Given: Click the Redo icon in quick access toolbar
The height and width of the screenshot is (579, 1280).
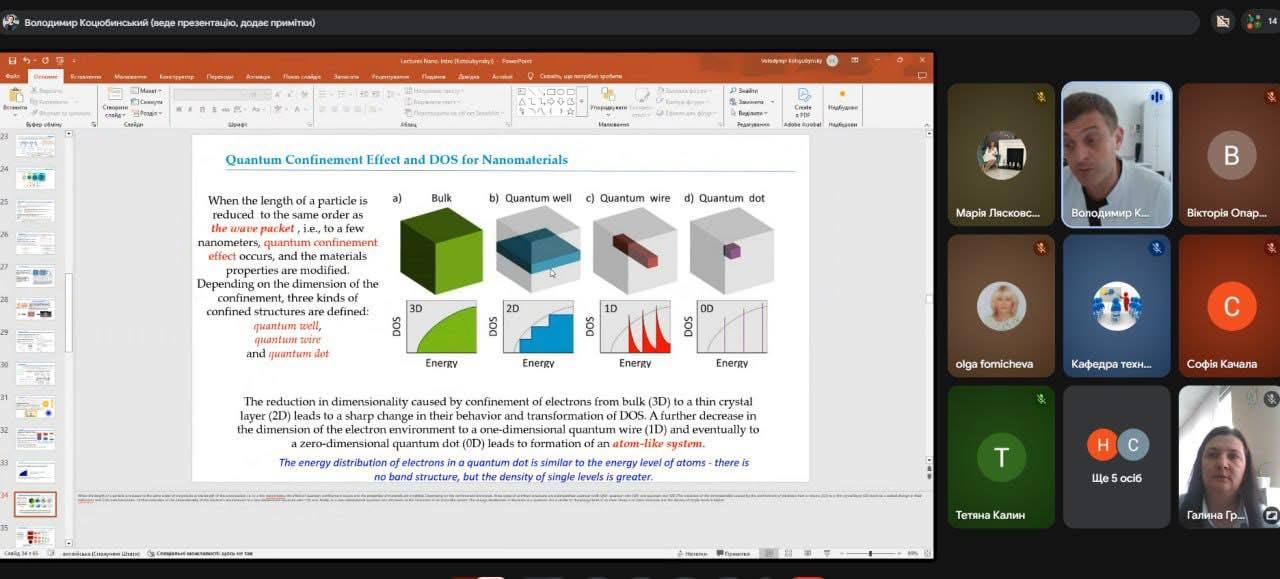Looking at the screenshot, I should [x=47, y=60].
